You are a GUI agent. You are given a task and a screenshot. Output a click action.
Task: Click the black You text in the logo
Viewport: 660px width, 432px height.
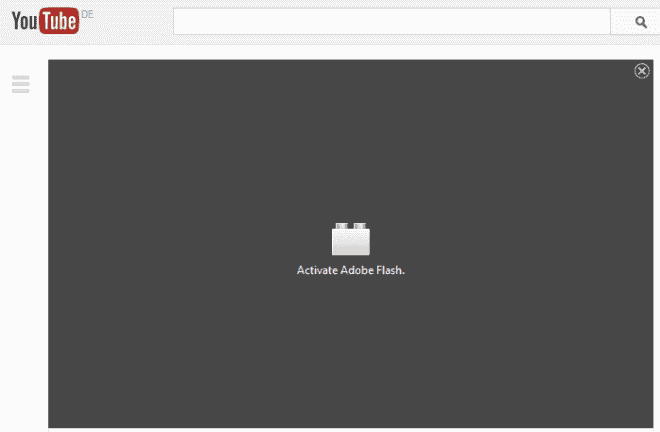(x=25, y=23)
